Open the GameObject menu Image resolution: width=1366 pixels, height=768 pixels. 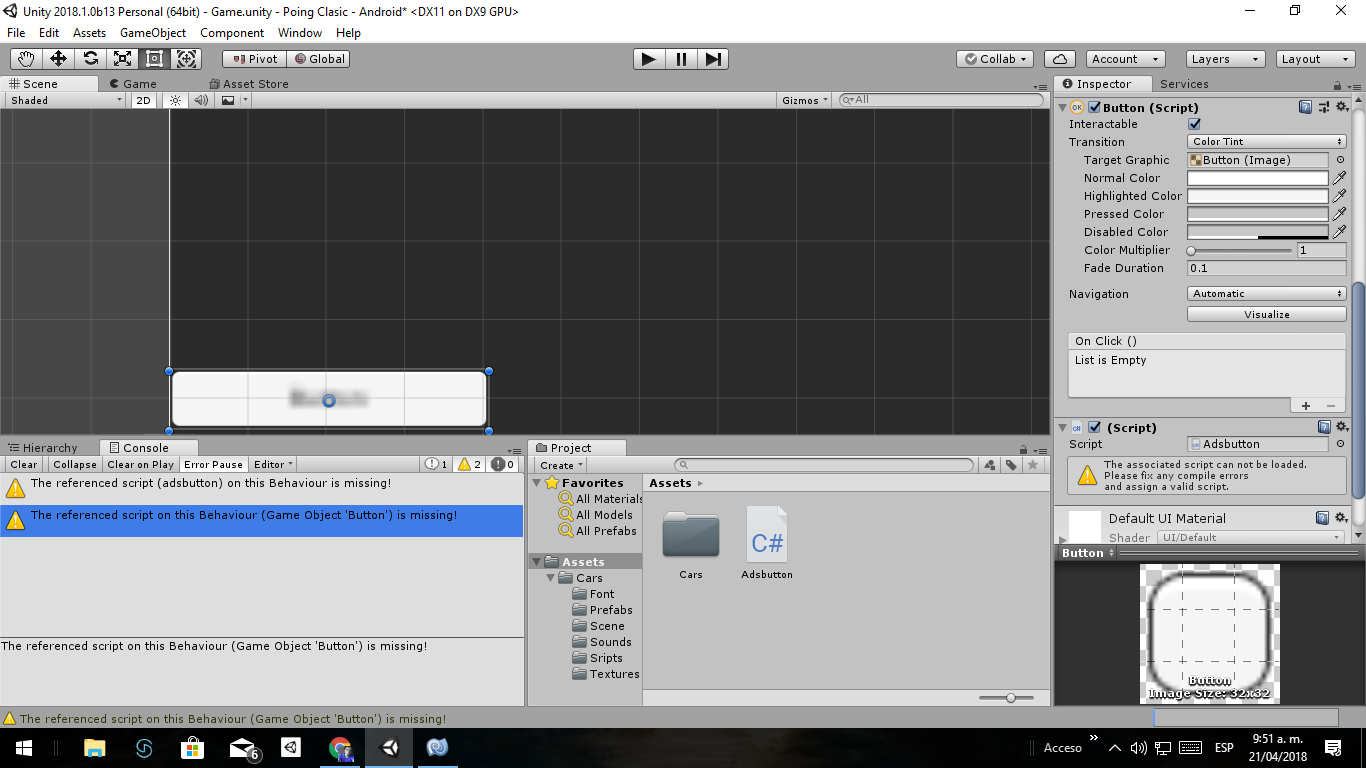(153, 33)
